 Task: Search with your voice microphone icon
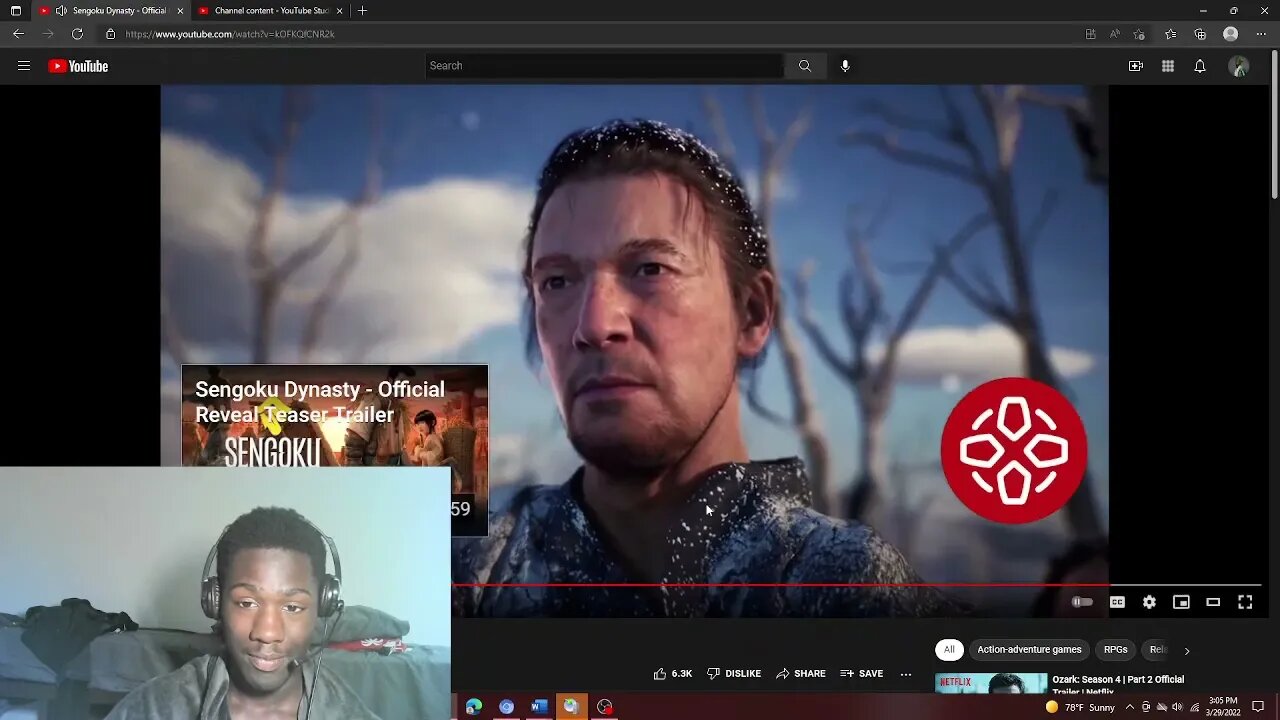point(845,66)
